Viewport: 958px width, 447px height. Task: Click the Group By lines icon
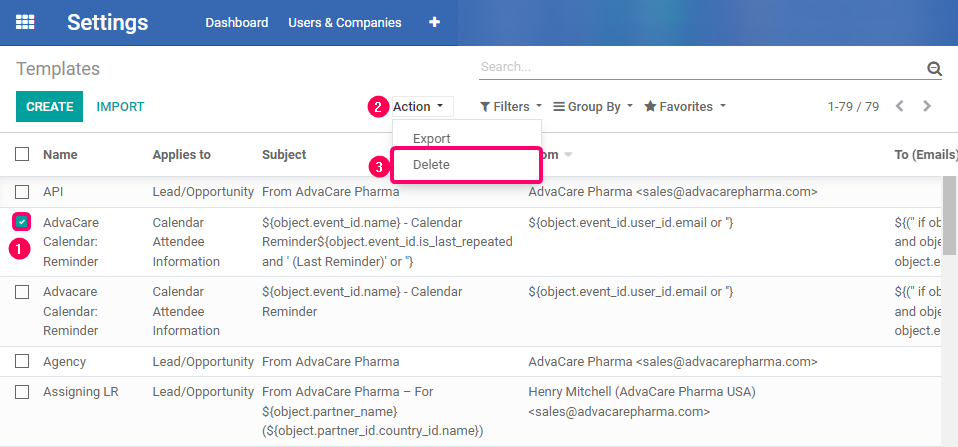coord(558,106)
